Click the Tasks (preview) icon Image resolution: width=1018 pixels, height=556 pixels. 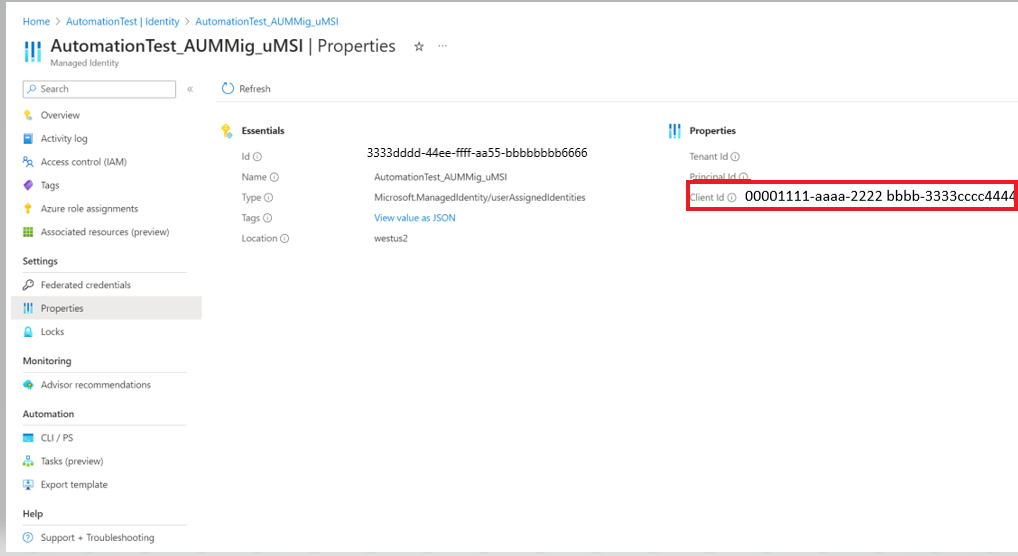coord(28,461)
